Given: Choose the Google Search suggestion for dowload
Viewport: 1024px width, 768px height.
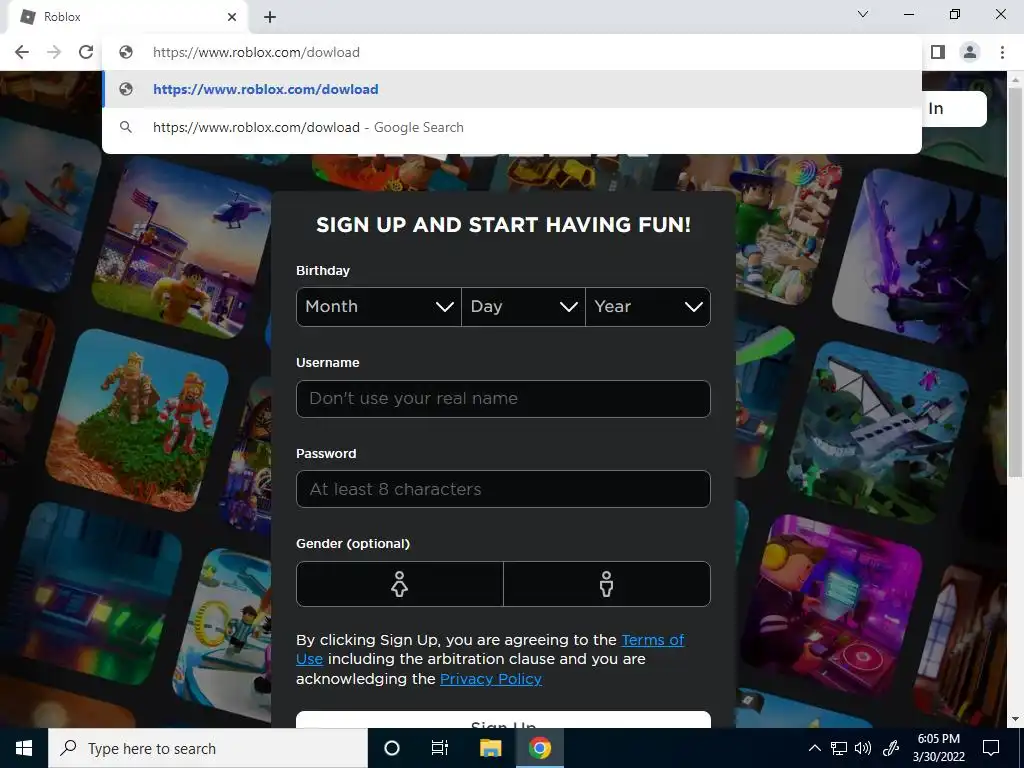Looking at the screenshot, I should tap(512, 127).
